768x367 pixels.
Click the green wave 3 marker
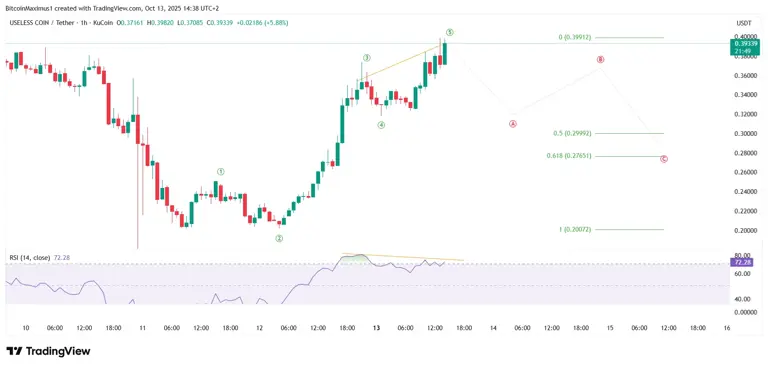click(366, 58)
